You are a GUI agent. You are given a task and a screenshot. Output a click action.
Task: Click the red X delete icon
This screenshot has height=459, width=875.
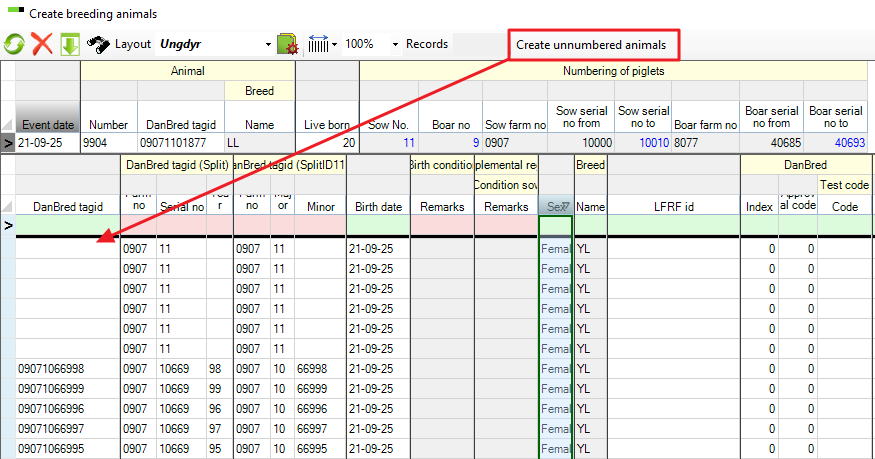(42, 44)
